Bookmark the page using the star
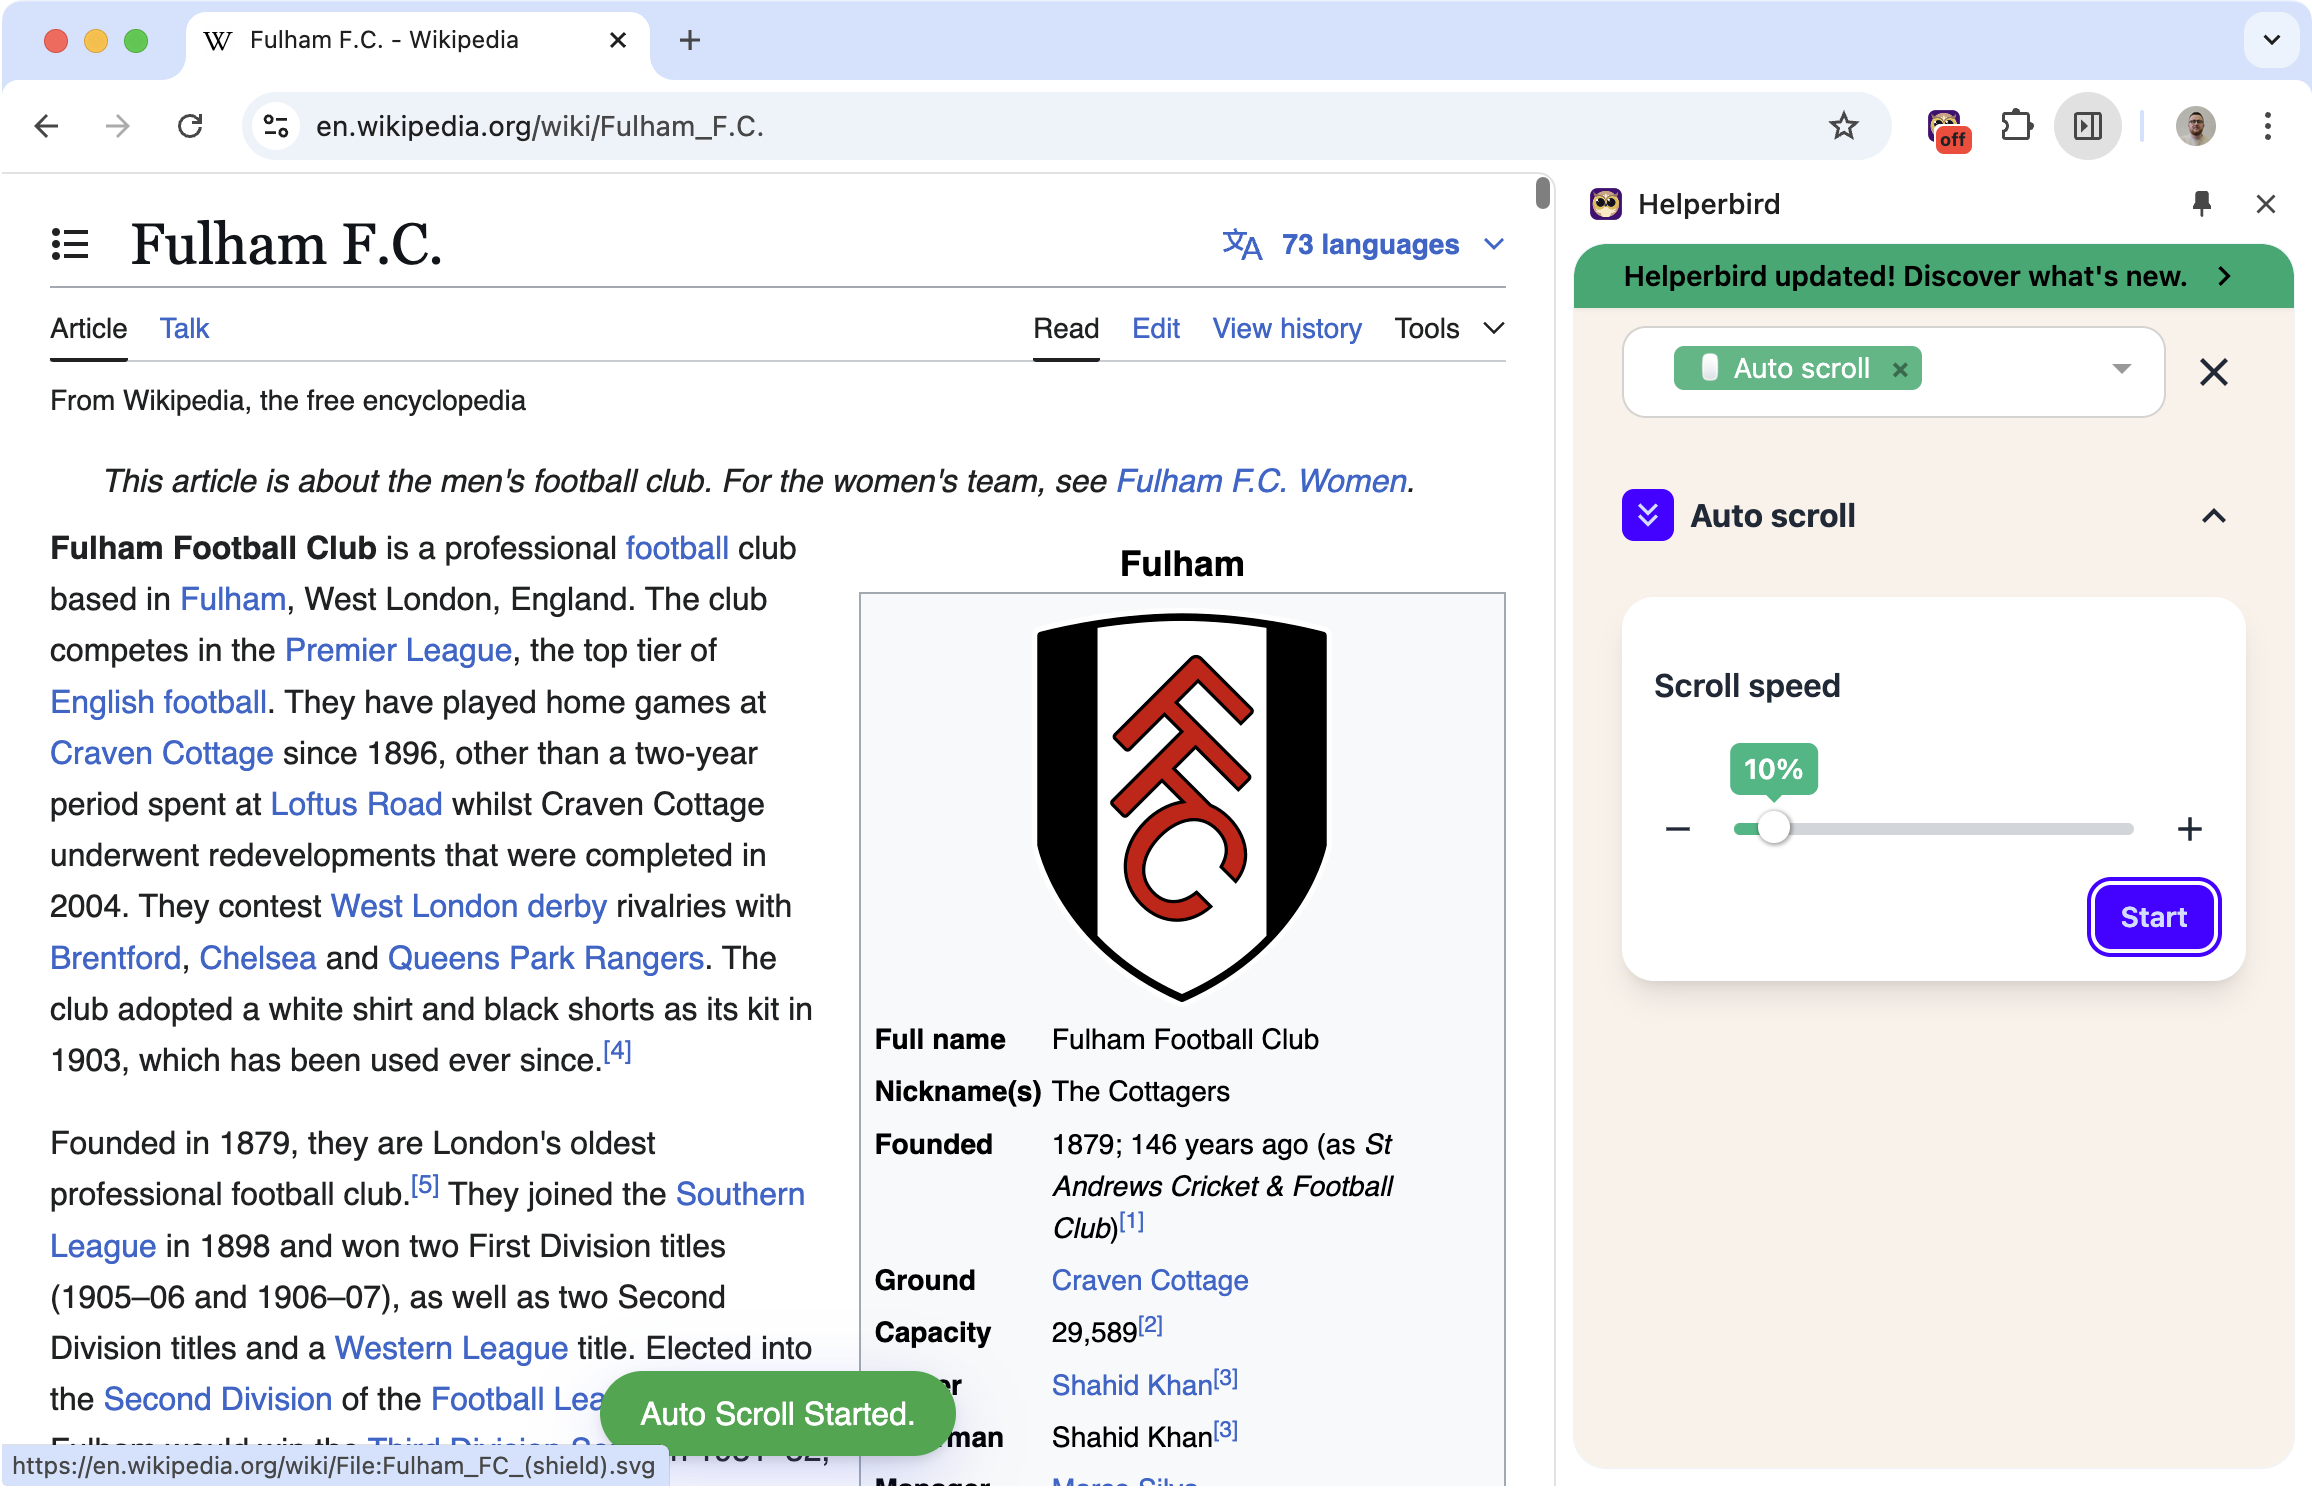 (x=1843, y=126)
